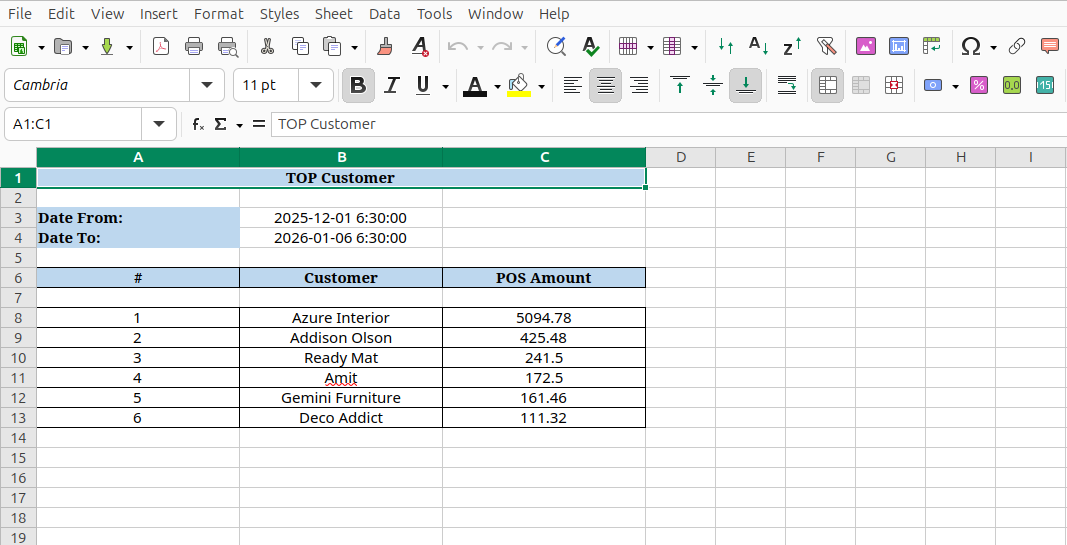Click the Save document icon
Image resolution: width=1067 pixels, height=545 pixels.
(x=107, y=47)
